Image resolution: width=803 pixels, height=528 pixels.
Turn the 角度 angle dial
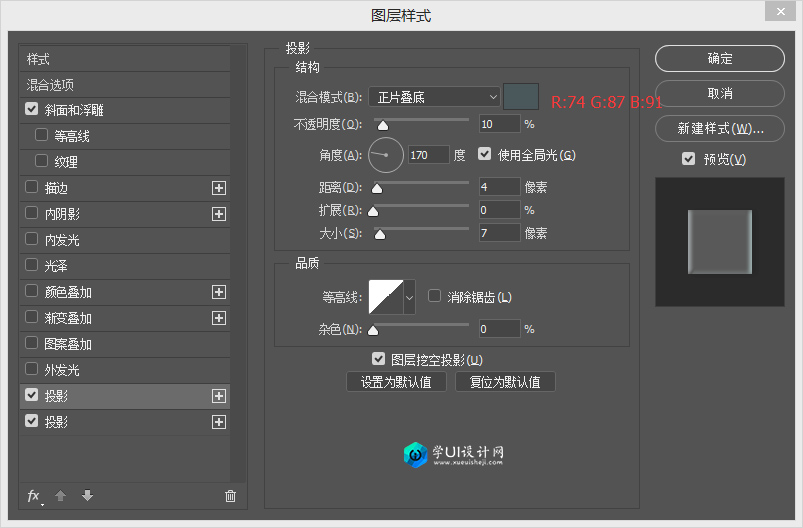click(x=385, y=155)
